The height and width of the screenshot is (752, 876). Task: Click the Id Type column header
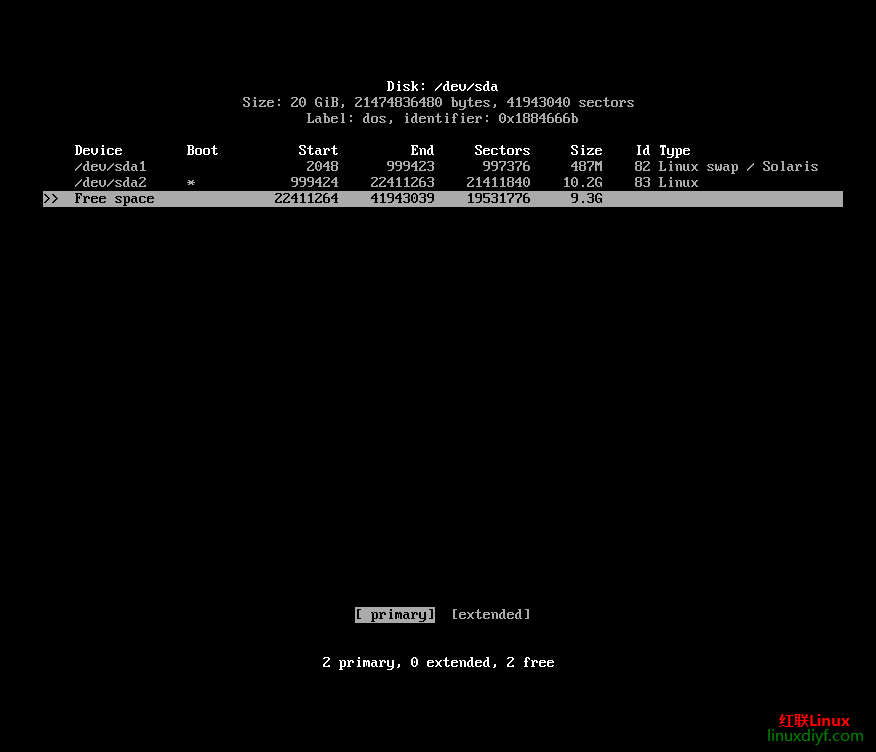[663, 151]
